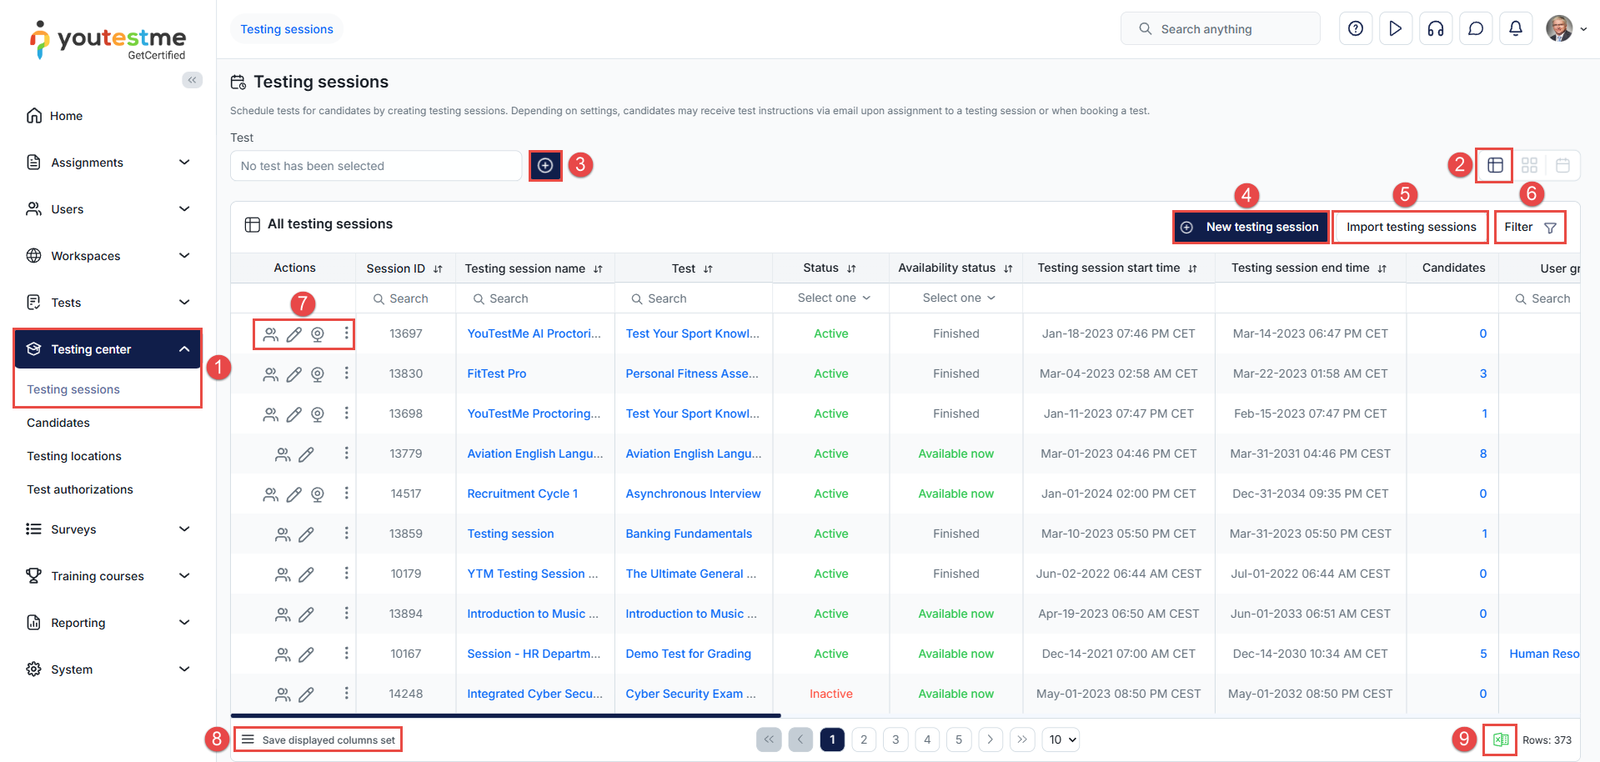Change rows per page dropdown
The width and height of the screenshot is (1600, 762).
[x=1062, y=740]
